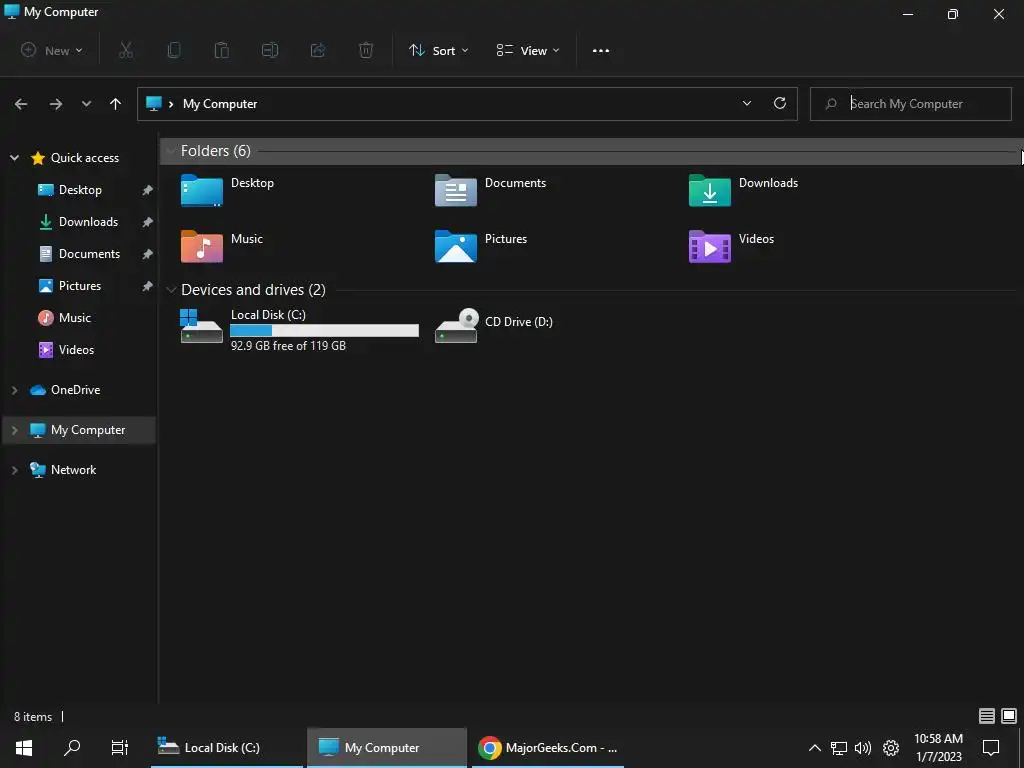
Task: Select the Local Disk (C:) drive
Action: pos(299,330)
